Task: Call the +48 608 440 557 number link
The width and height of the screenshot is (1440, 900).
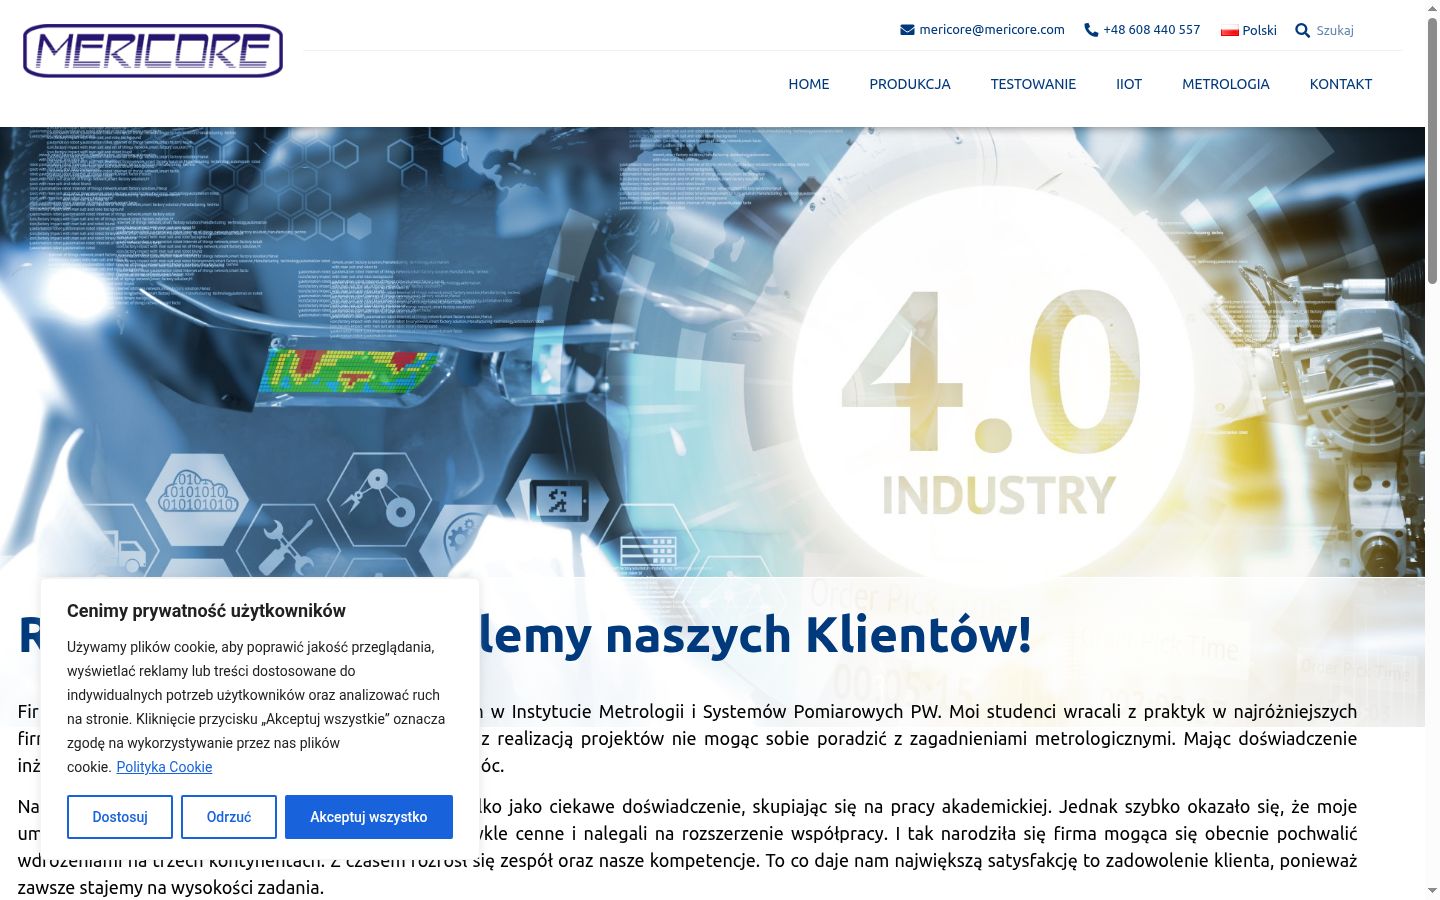Action: (1152, 30)
